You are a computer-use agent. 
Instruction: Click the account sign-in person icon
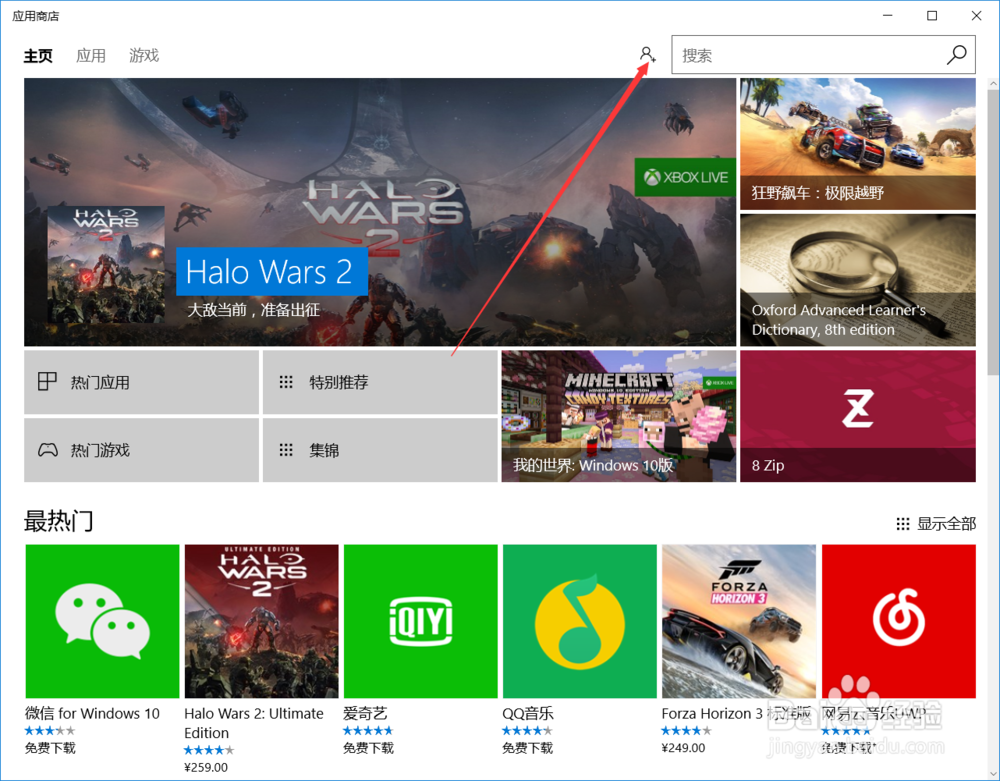pos(647,54)
